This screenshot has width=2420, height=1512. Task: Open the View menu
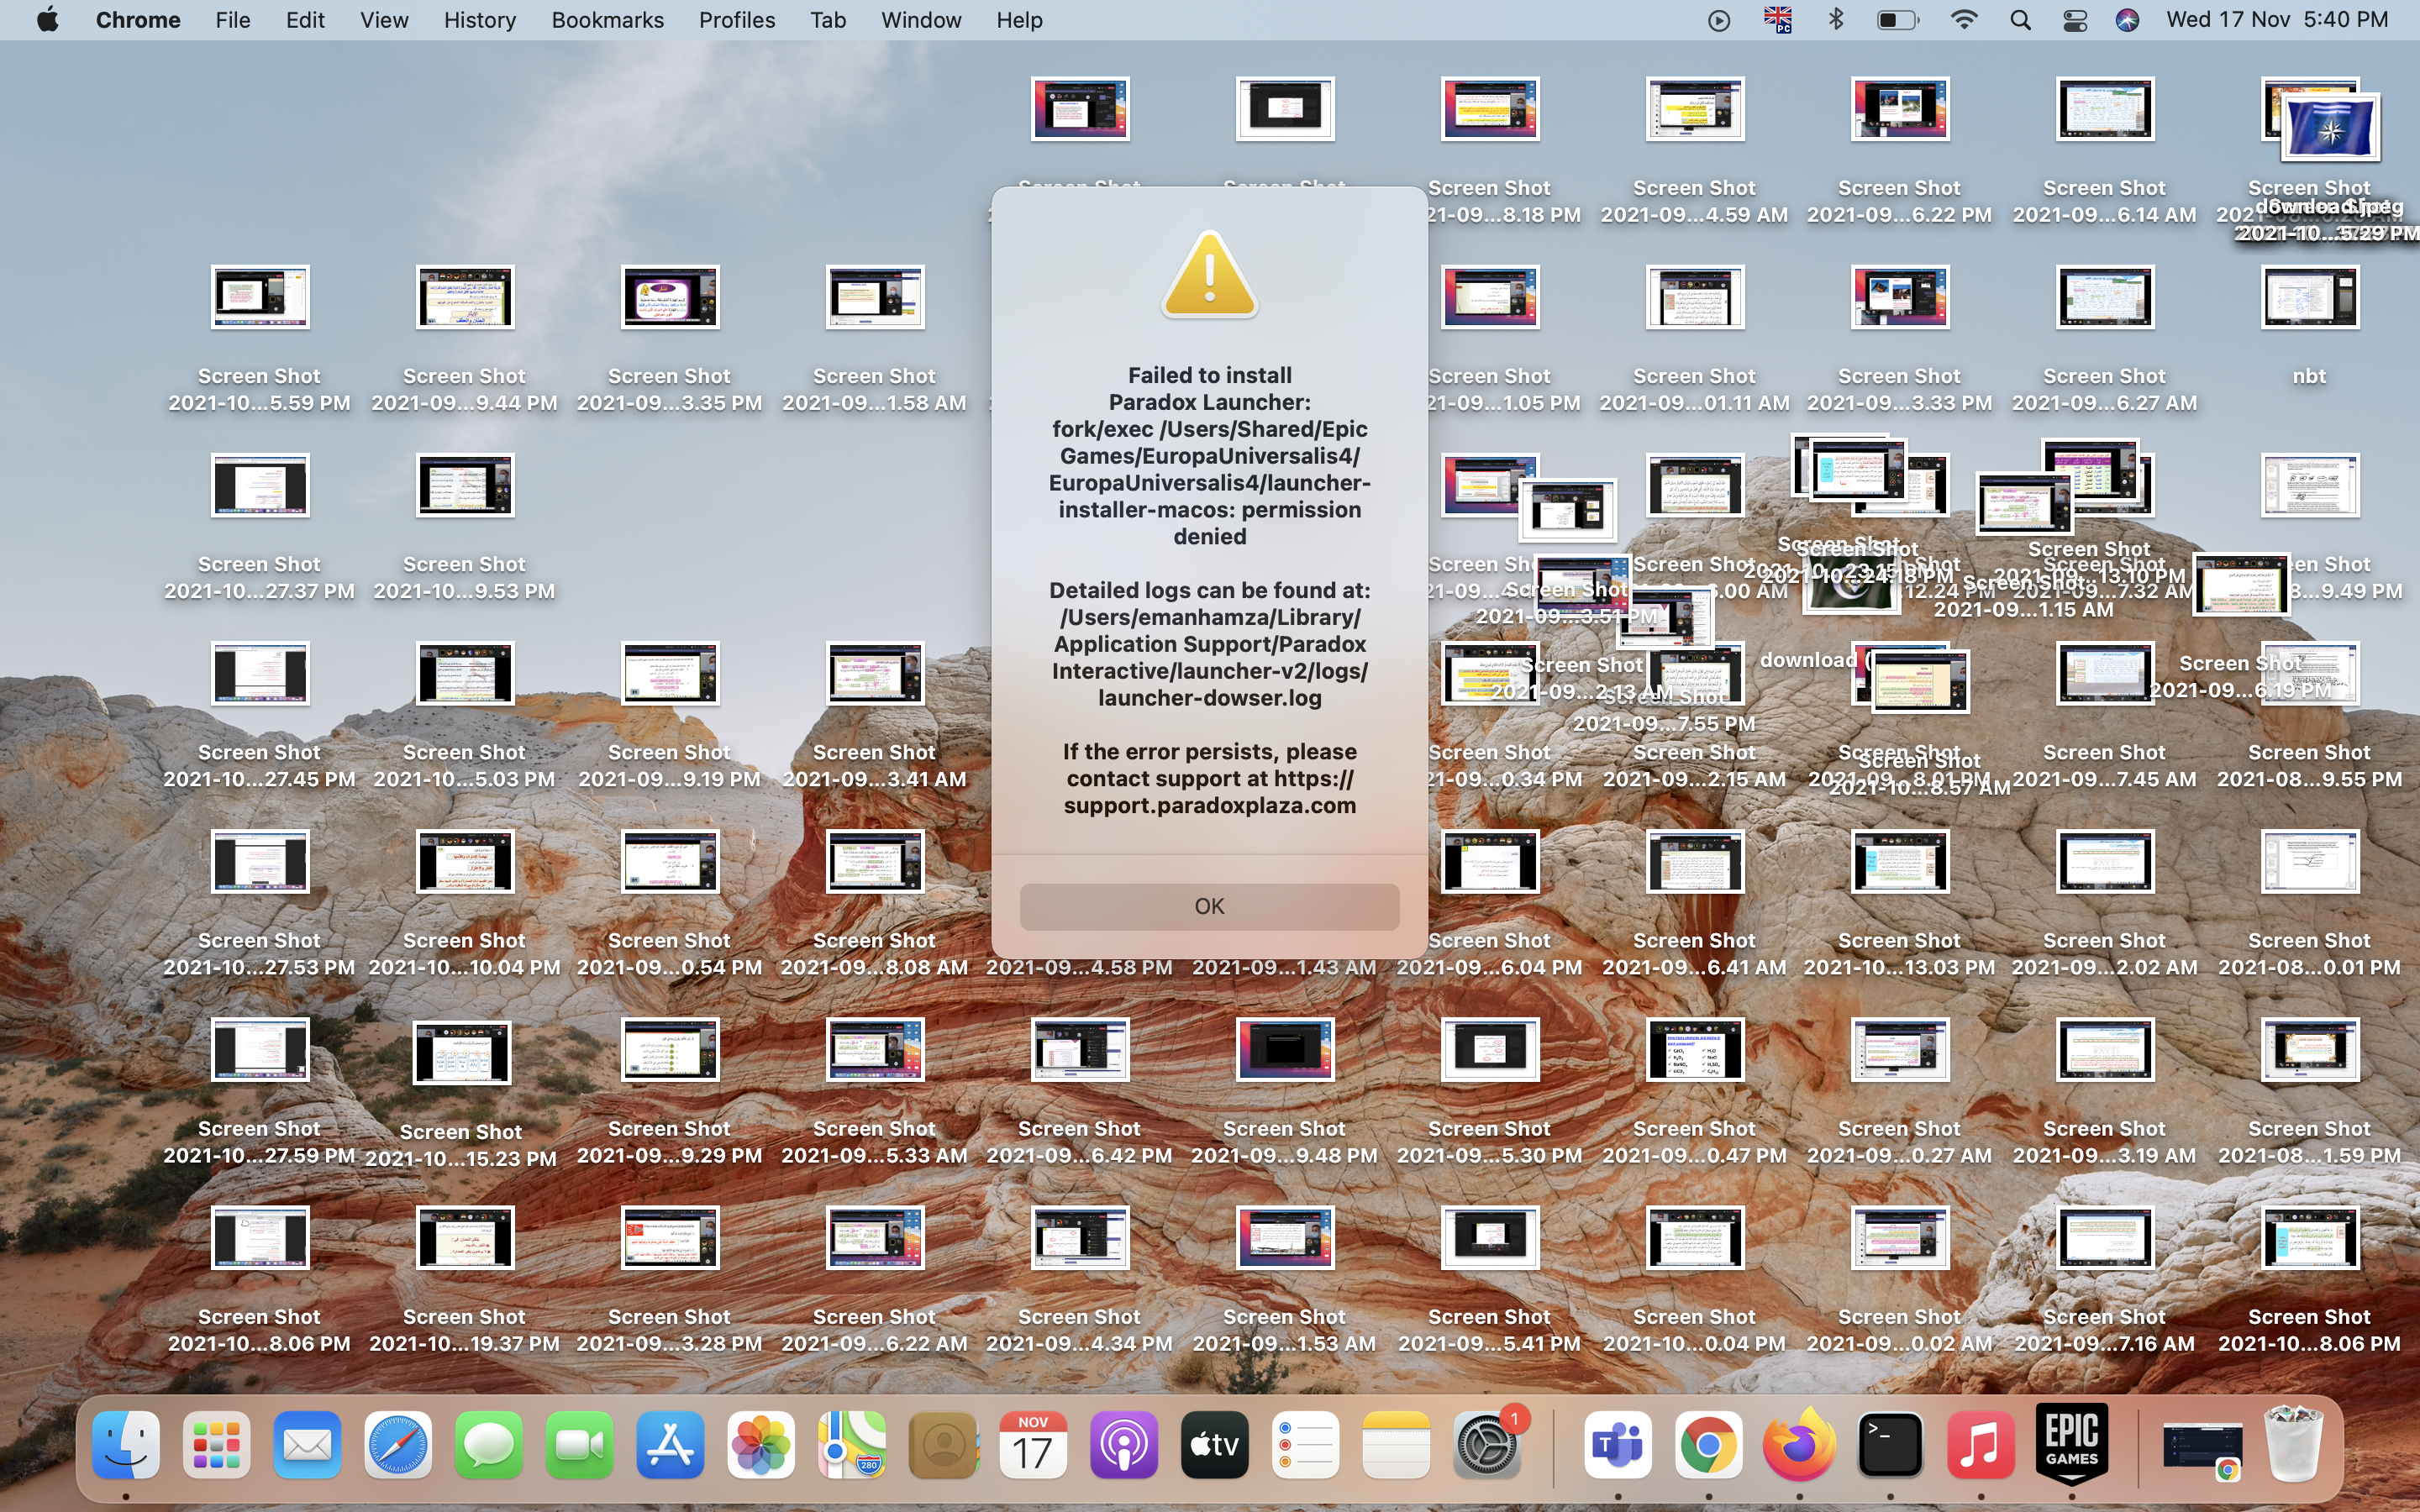tap(384, 20)
